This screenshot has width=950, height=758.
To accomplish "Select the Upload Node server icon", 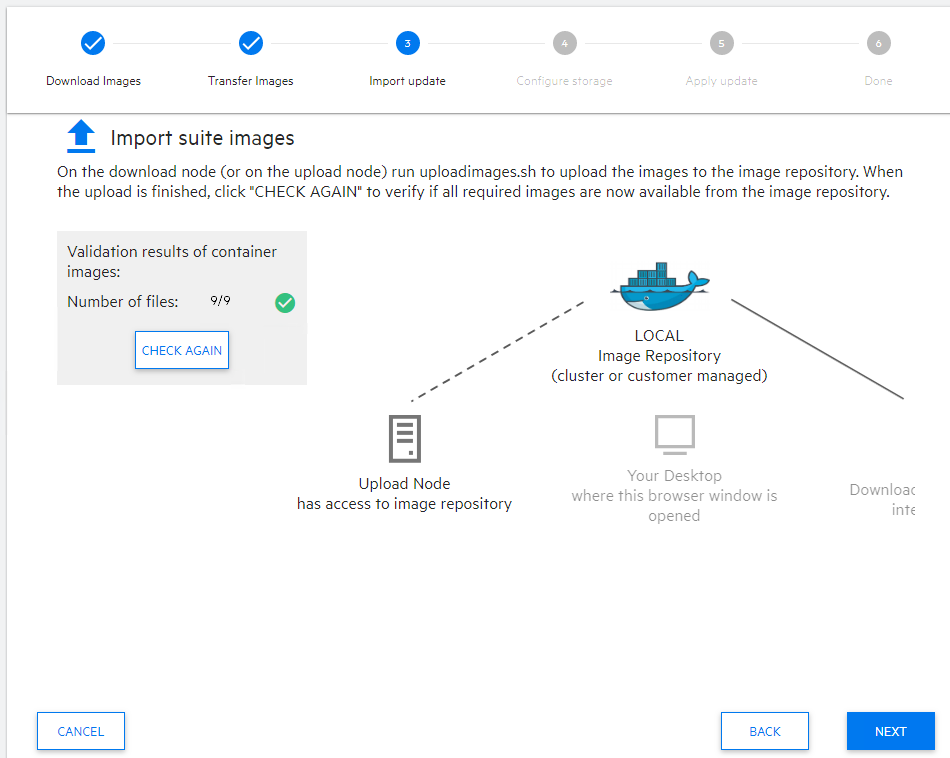I will coord(404,439).
